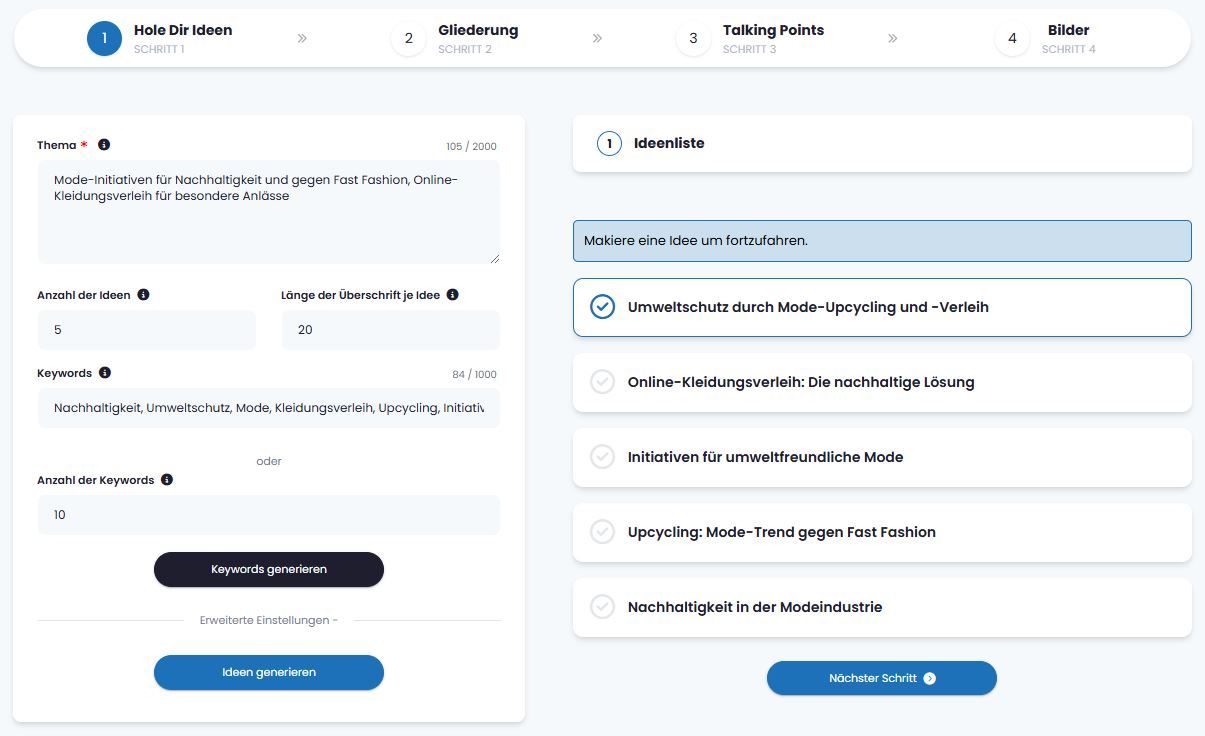Collapse the Erweiterte Einstellungen section
The image size is (1205, 736).
click(268, 620)
